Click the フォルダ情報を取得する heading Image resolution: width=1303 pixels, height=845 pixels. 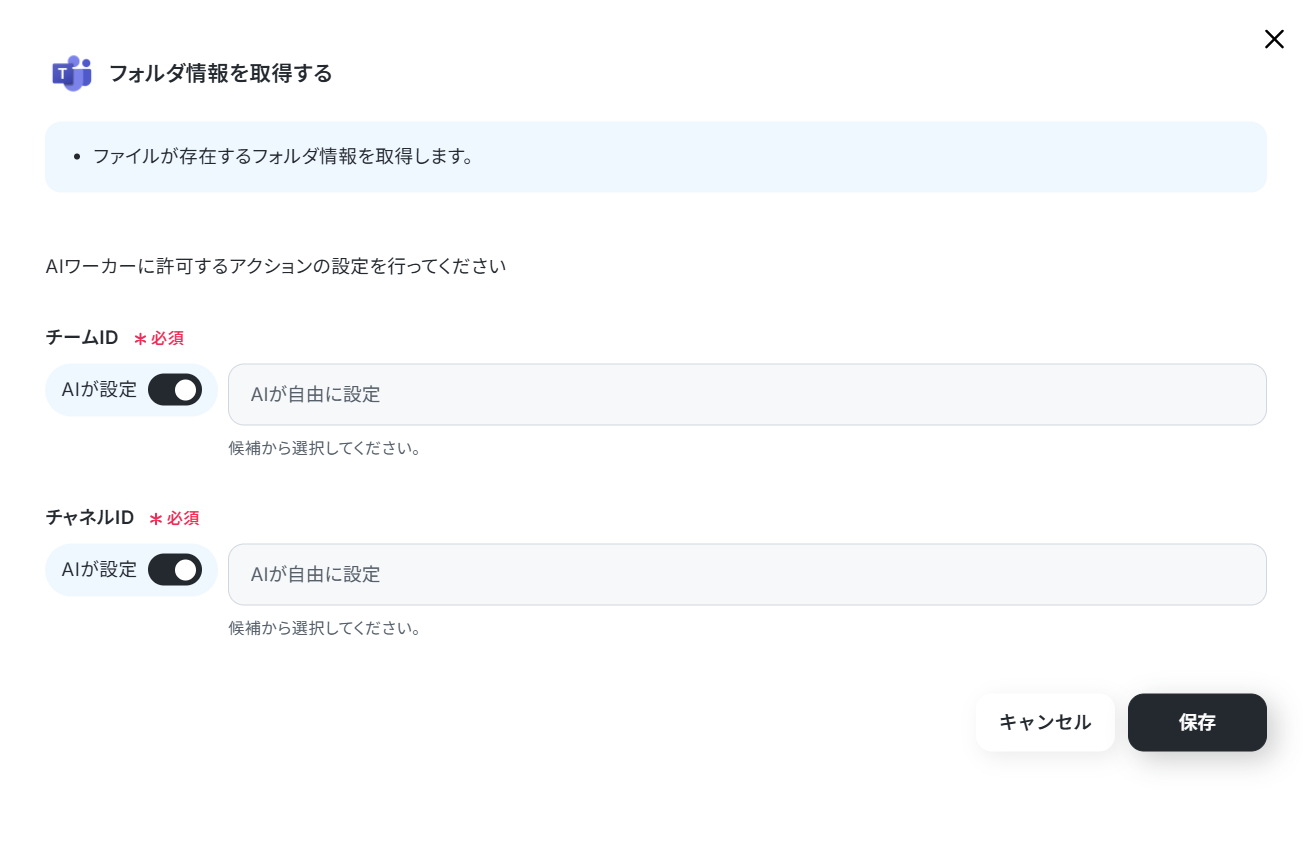220,73
